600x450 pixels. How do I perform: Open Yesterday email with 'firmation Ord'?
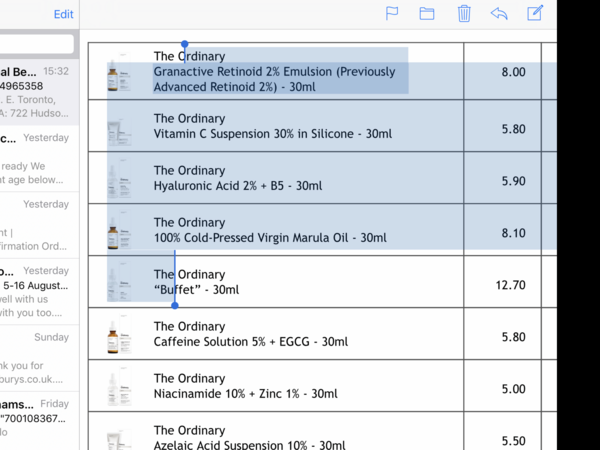[39, 225]
